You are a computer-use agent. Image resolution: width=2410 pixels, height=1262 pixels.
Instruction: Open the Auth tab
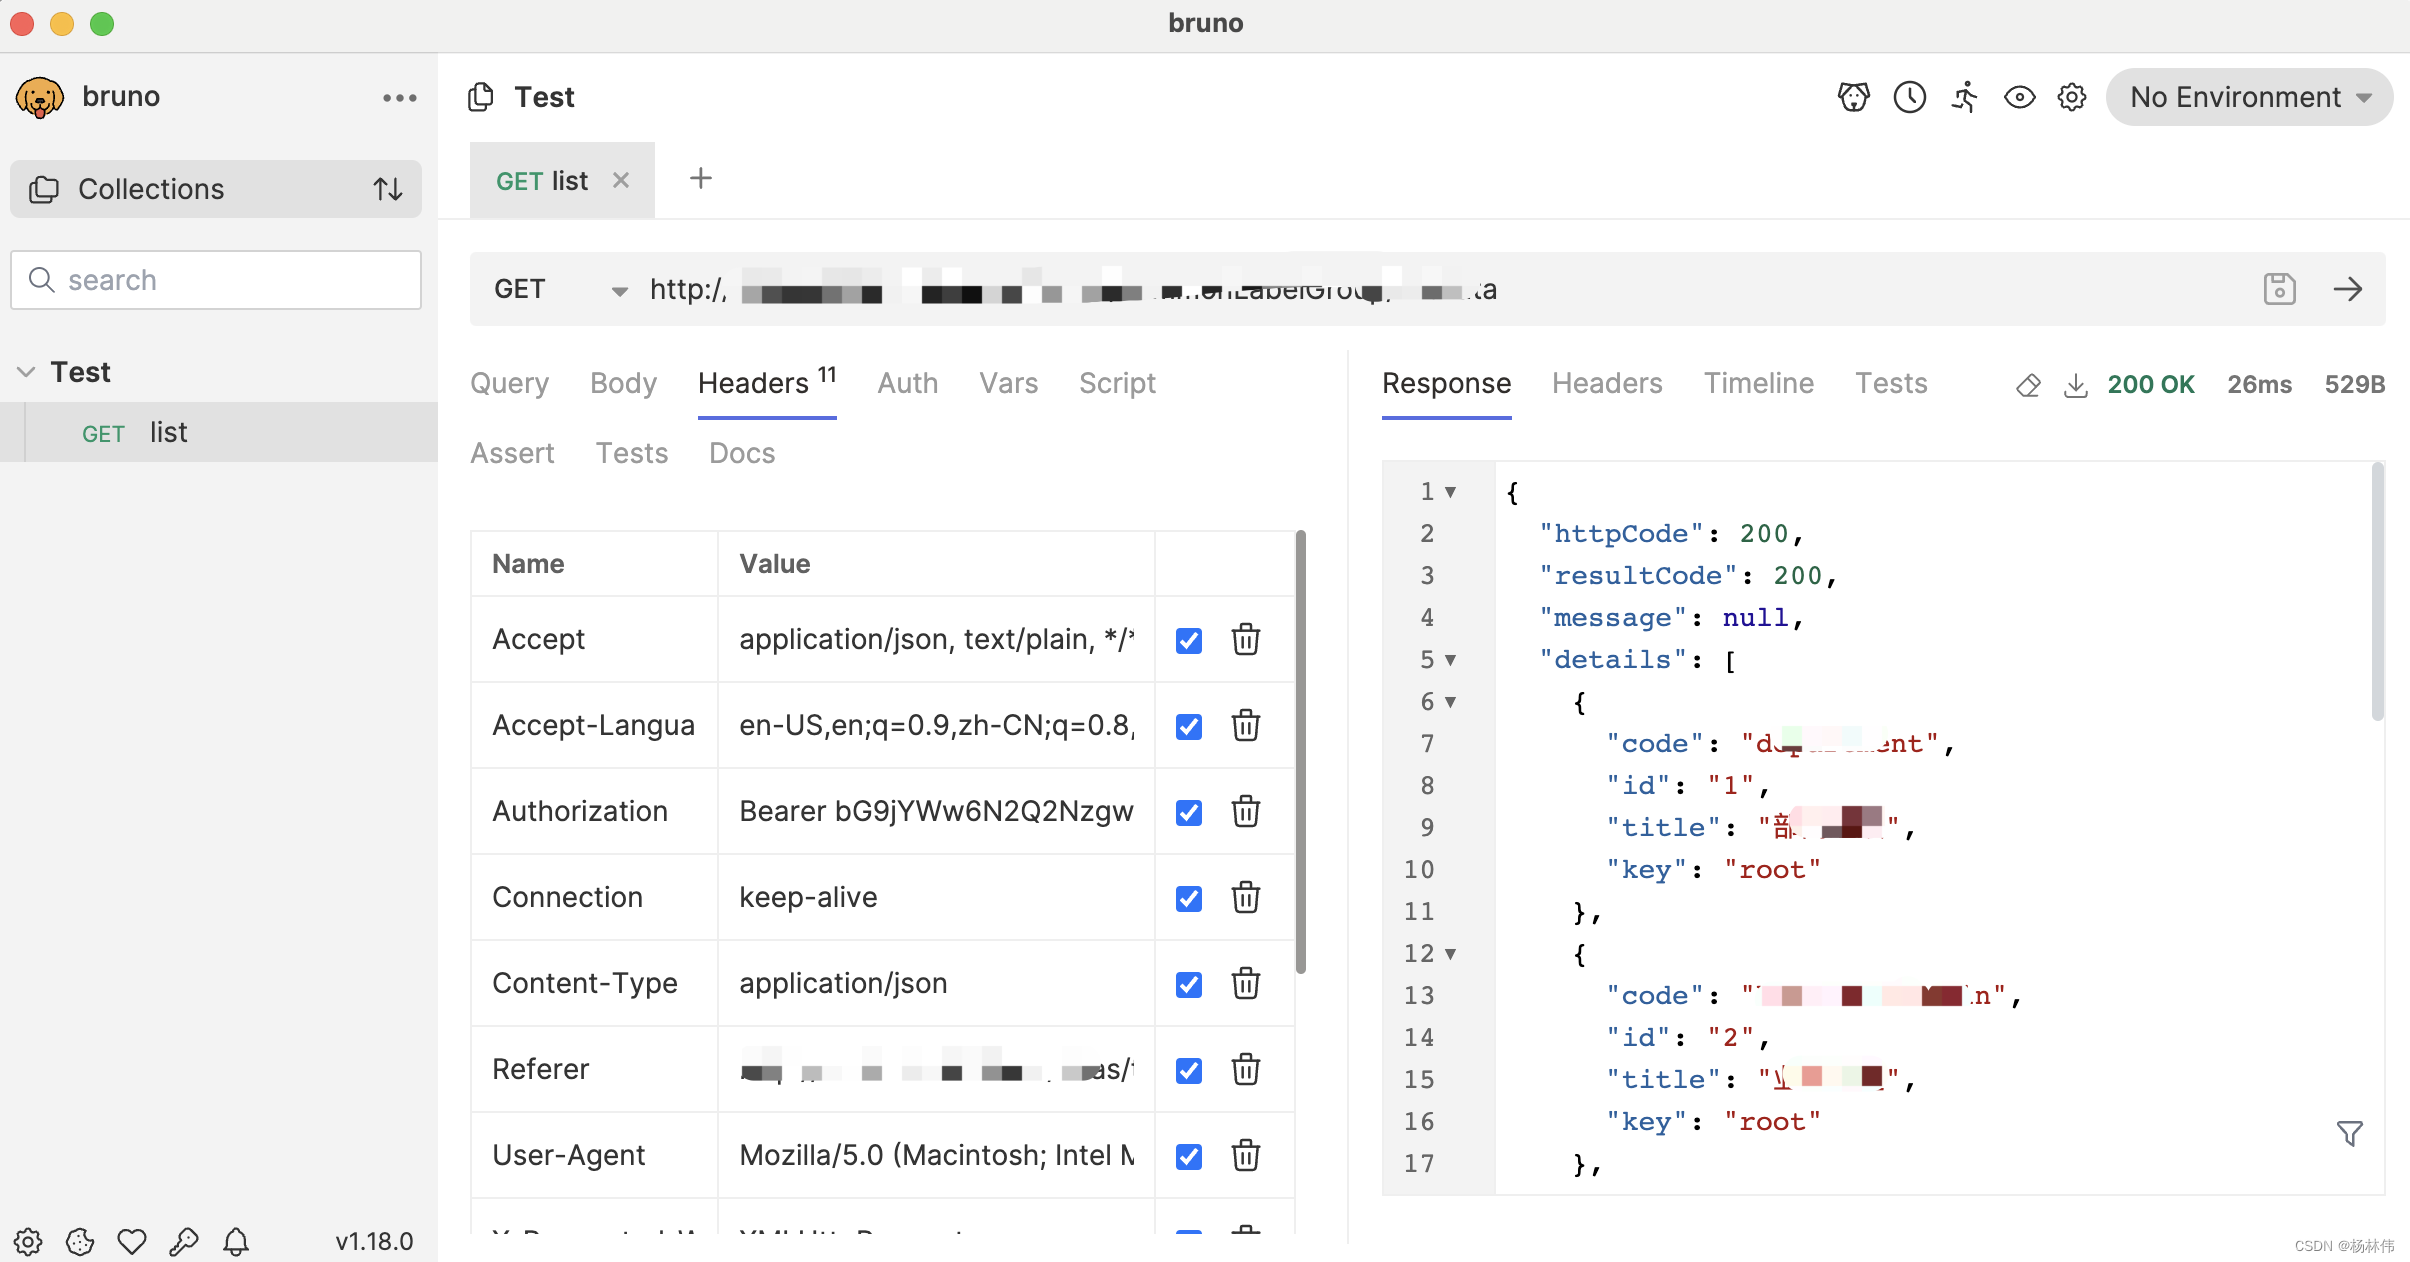click(x=906, y=383)
